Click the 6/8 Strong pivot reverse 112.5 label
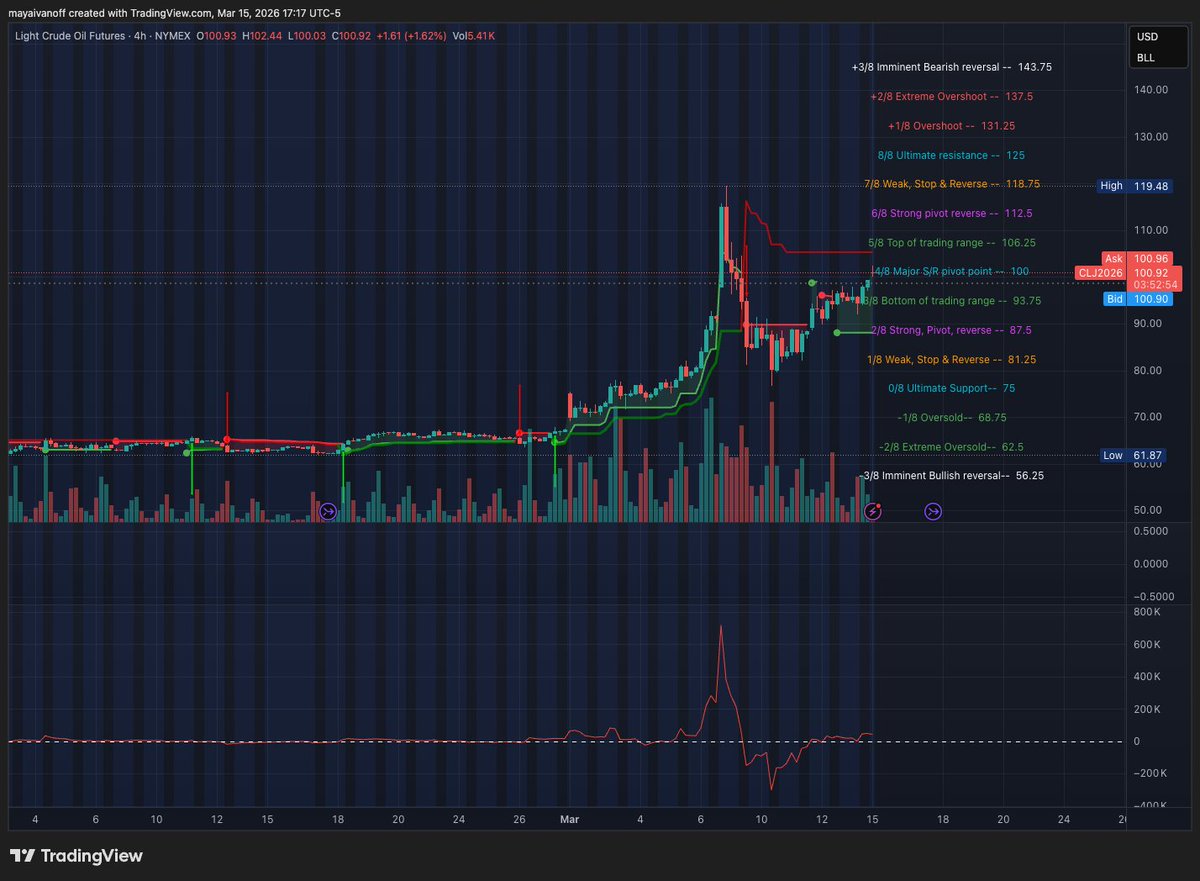Image resolution: width=1200 pixels, height=881 pixels. [x=952, y=213]
